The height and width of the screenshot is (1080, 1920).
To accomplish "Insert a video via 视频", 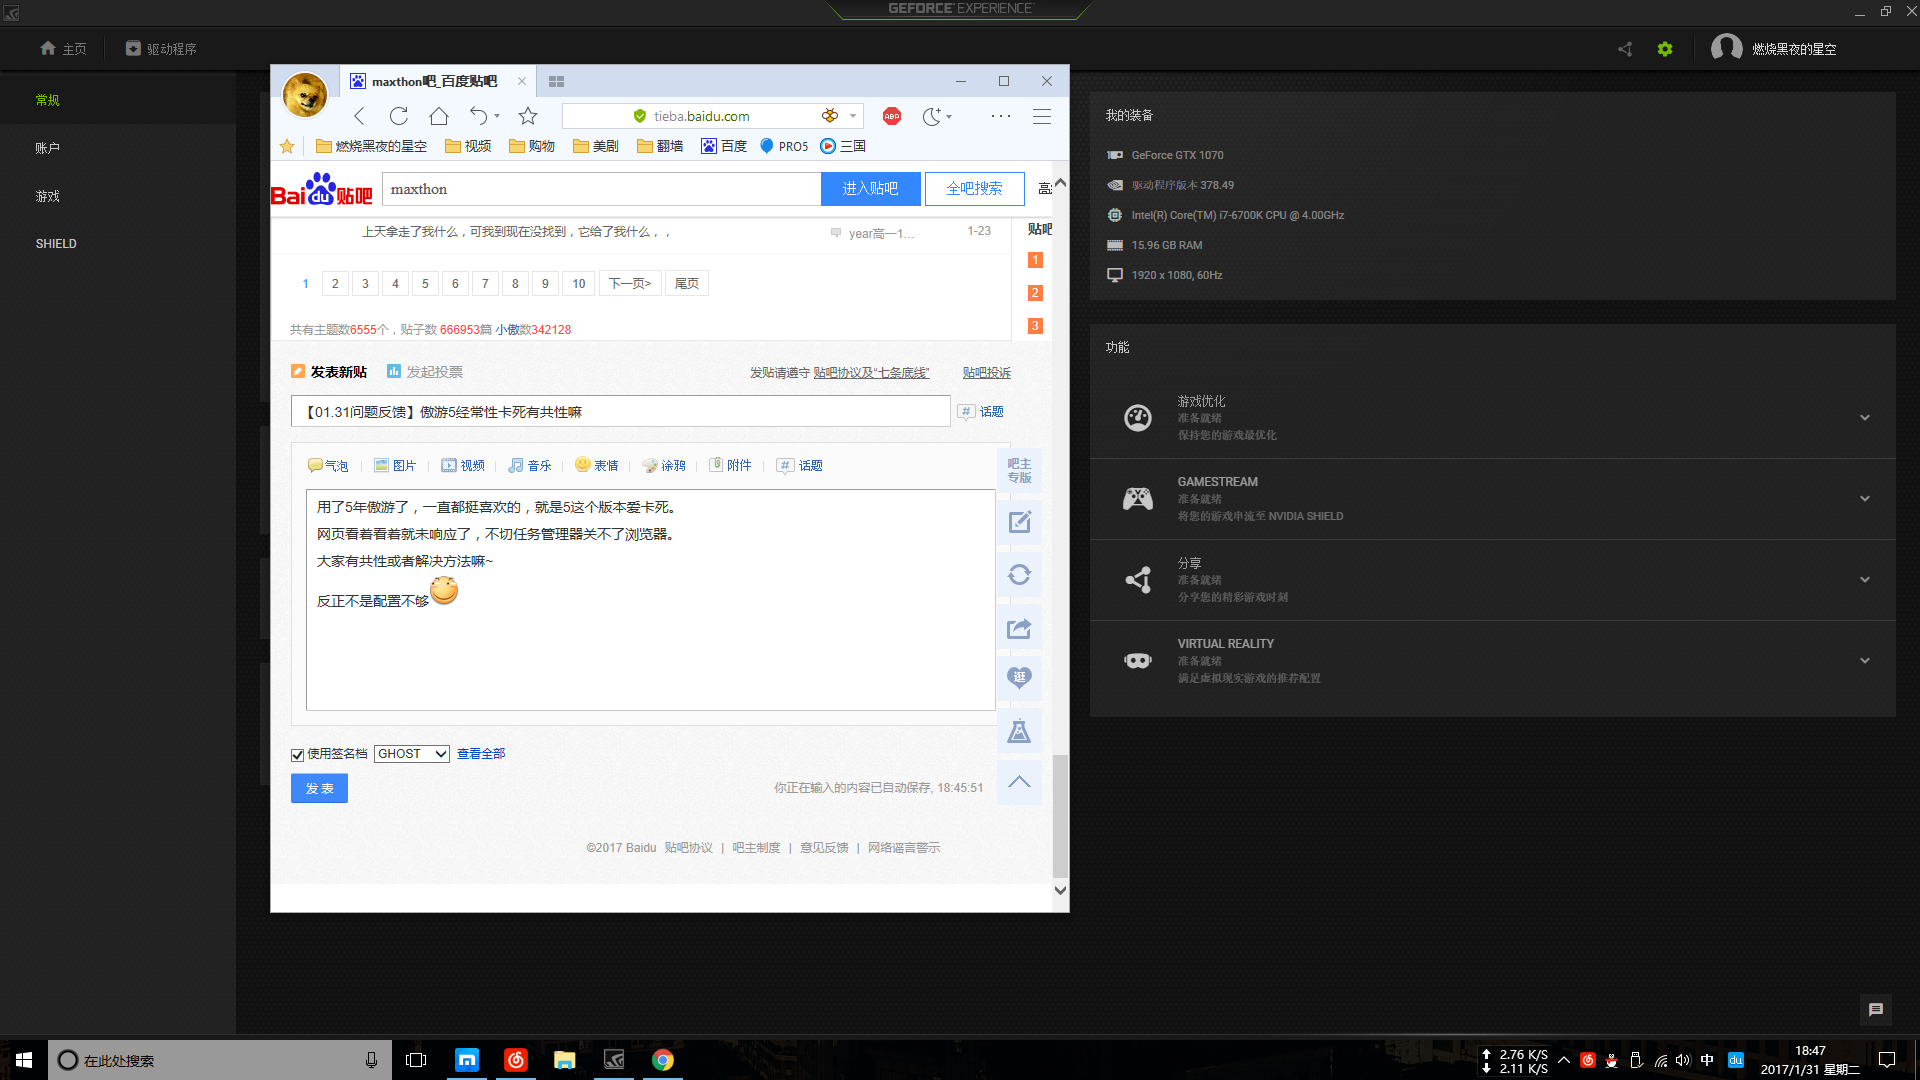I will click(463, 465).
